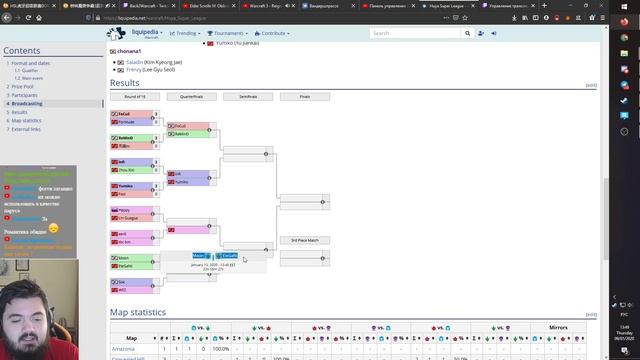The image size is (640, 360).
Task: Click the create account user icon
Action: 481,33
